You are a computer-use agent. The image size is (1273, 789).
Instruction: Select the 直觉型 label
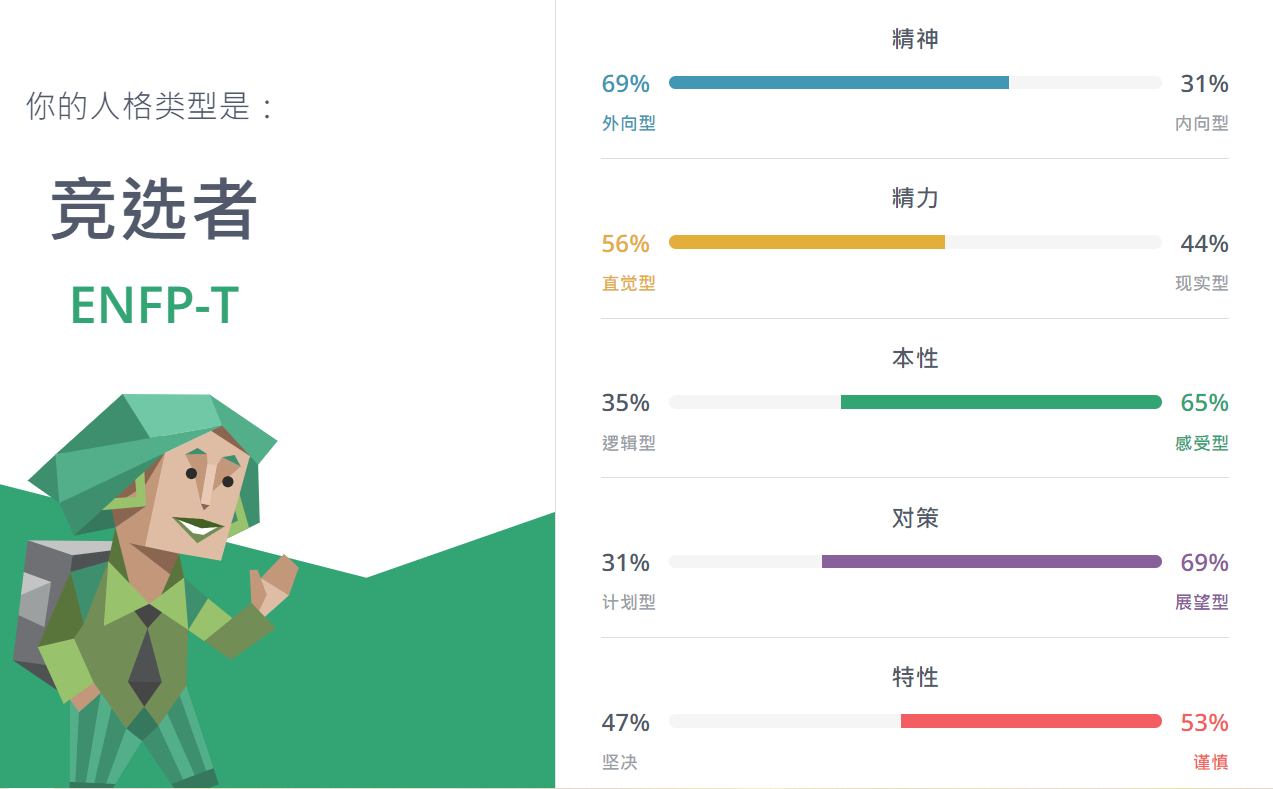coord(628,283)
